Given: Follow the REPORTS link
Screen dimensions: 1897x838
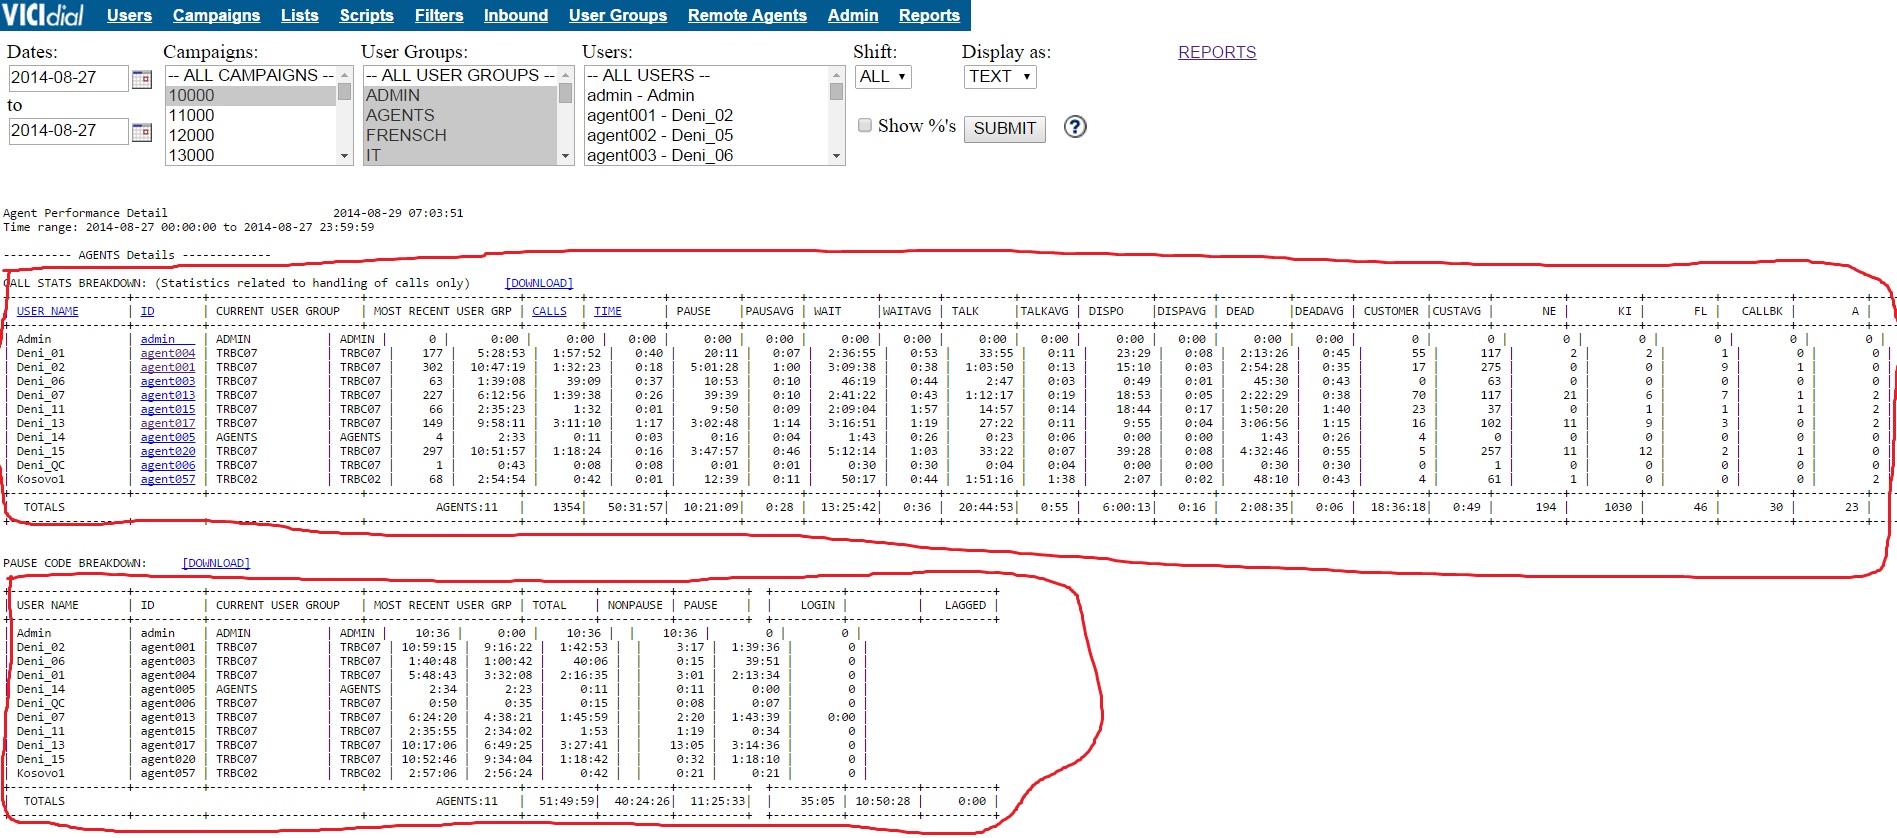Looking at the screenshot, I should click(x=1217, y=53).
